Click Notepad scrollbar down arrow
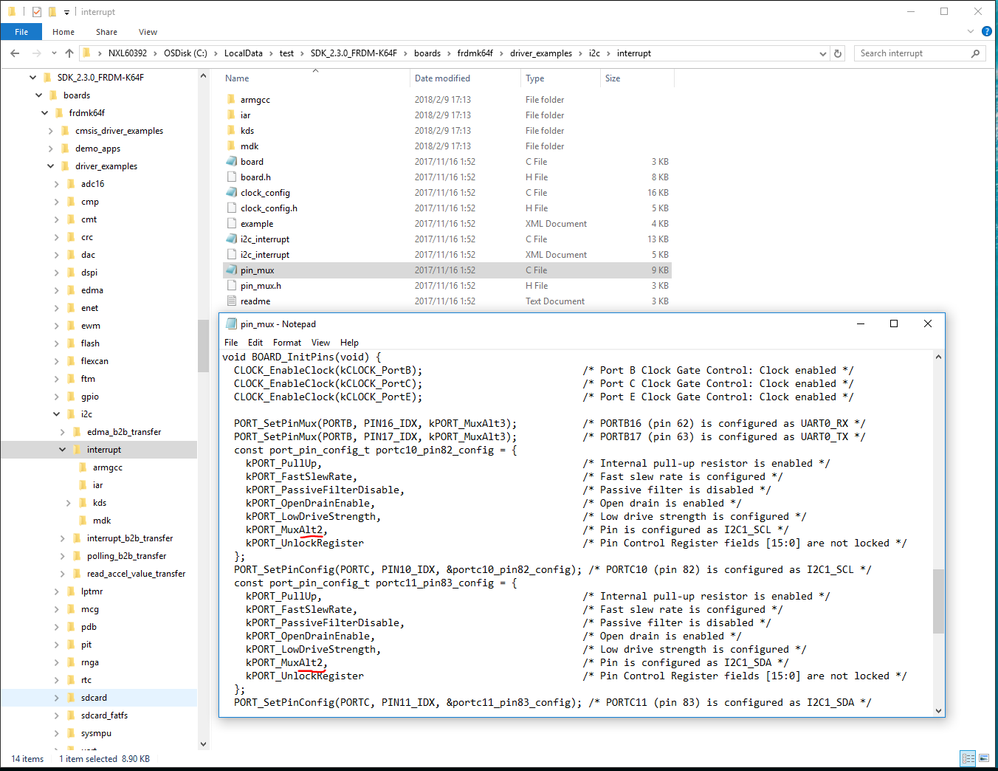 pos(938,710)
